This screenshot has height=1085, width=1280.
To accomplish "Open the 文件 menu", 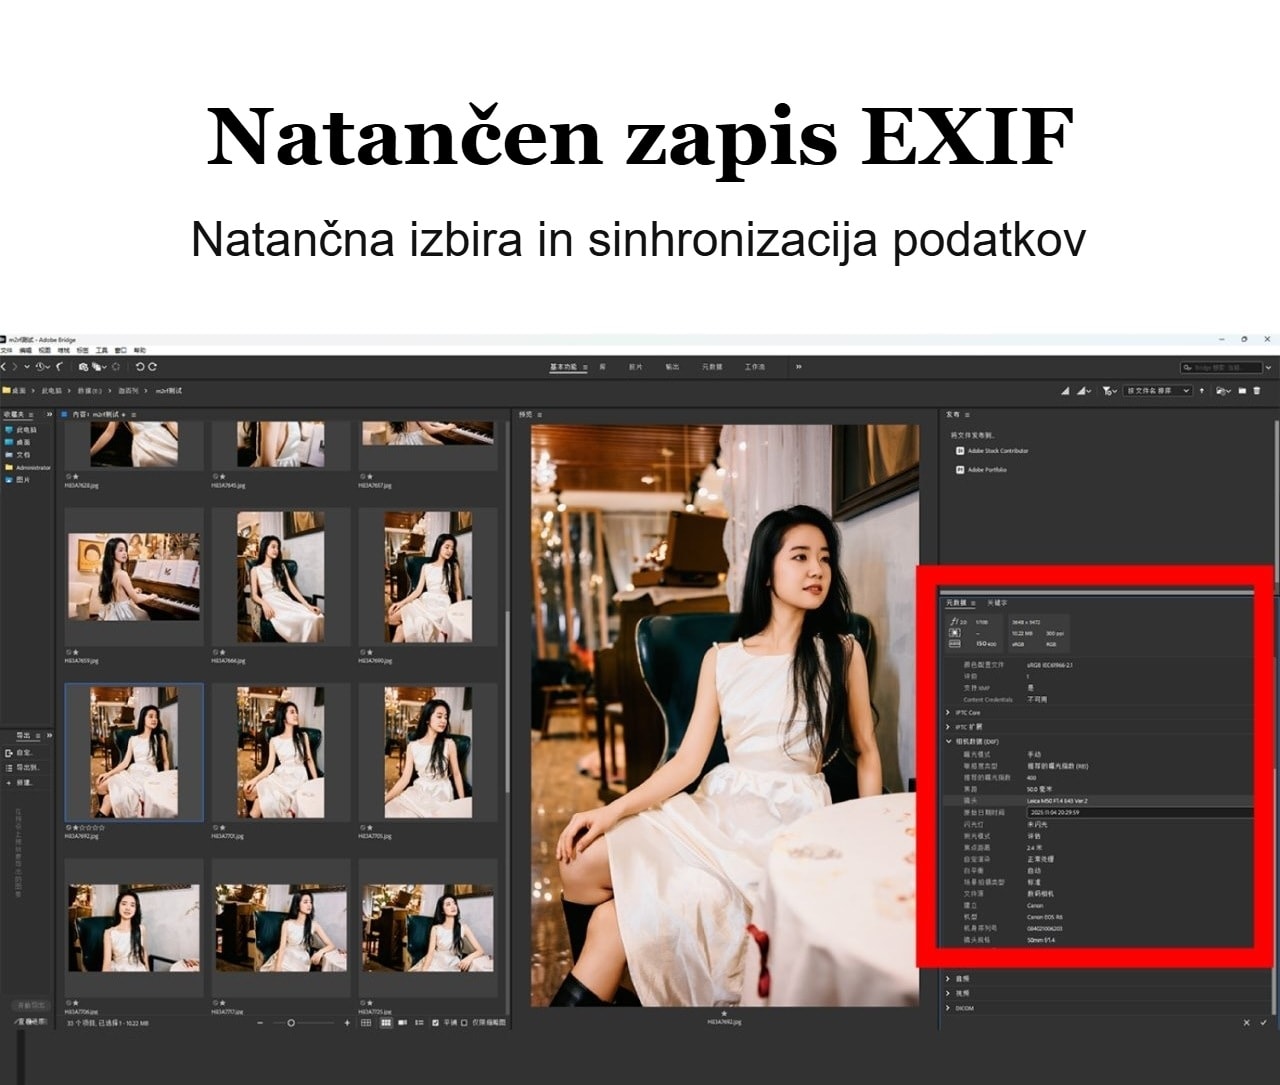I will [6, 350].
